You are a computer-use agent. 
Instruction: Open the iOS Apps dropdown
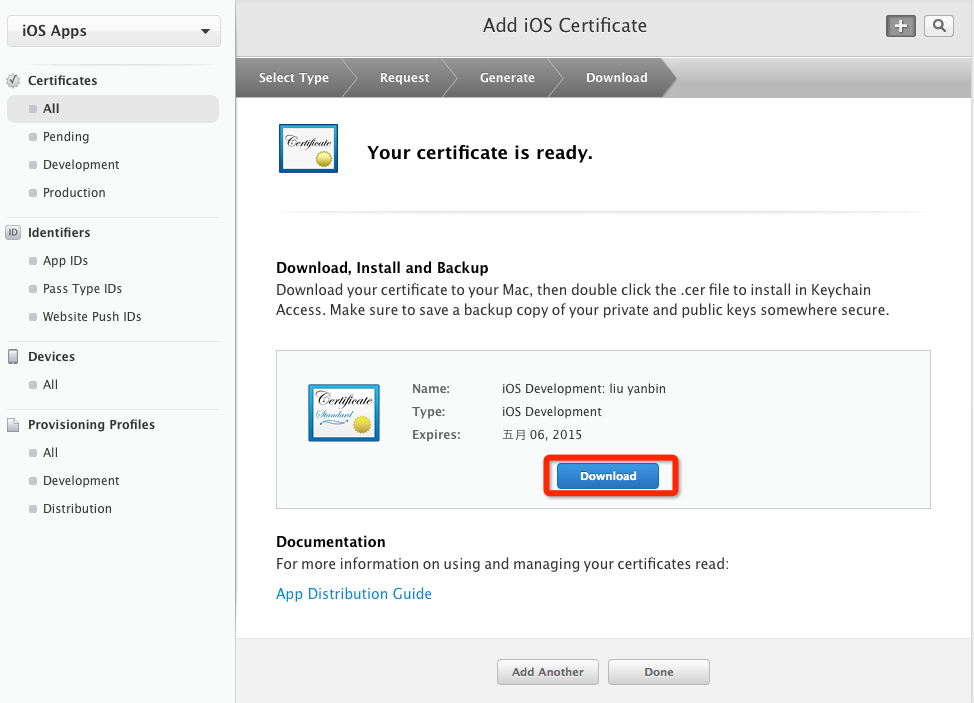coord(114,31)
